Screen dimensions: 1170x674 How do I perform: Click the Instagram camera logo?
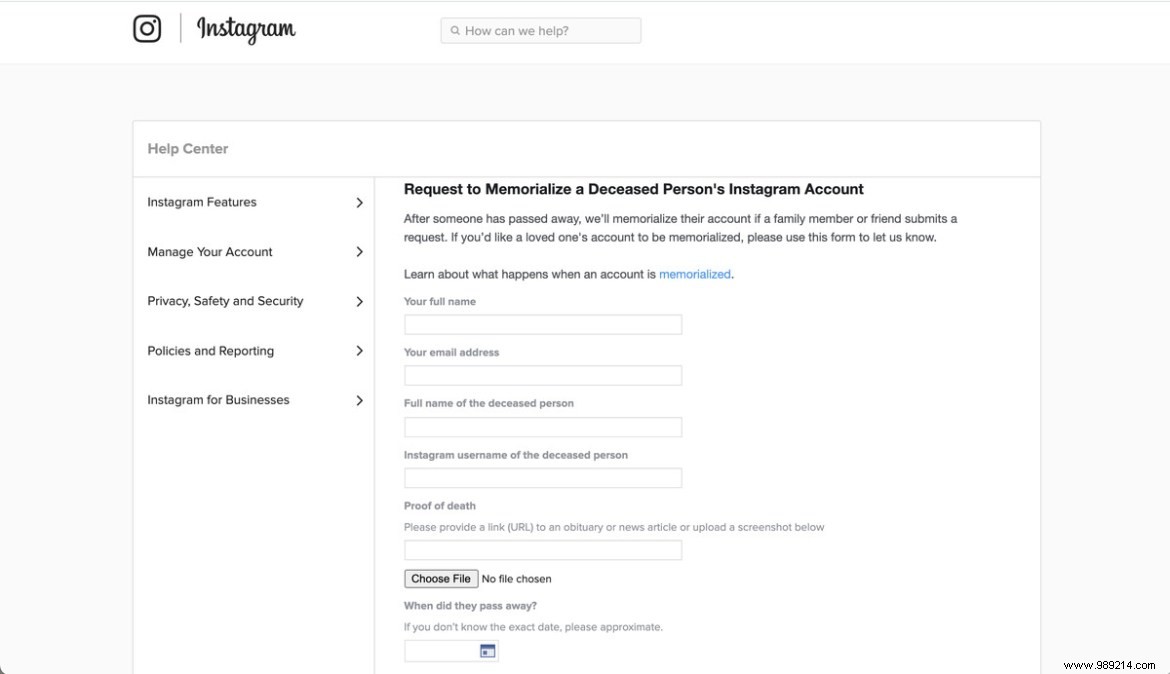(x=147, y=29)
